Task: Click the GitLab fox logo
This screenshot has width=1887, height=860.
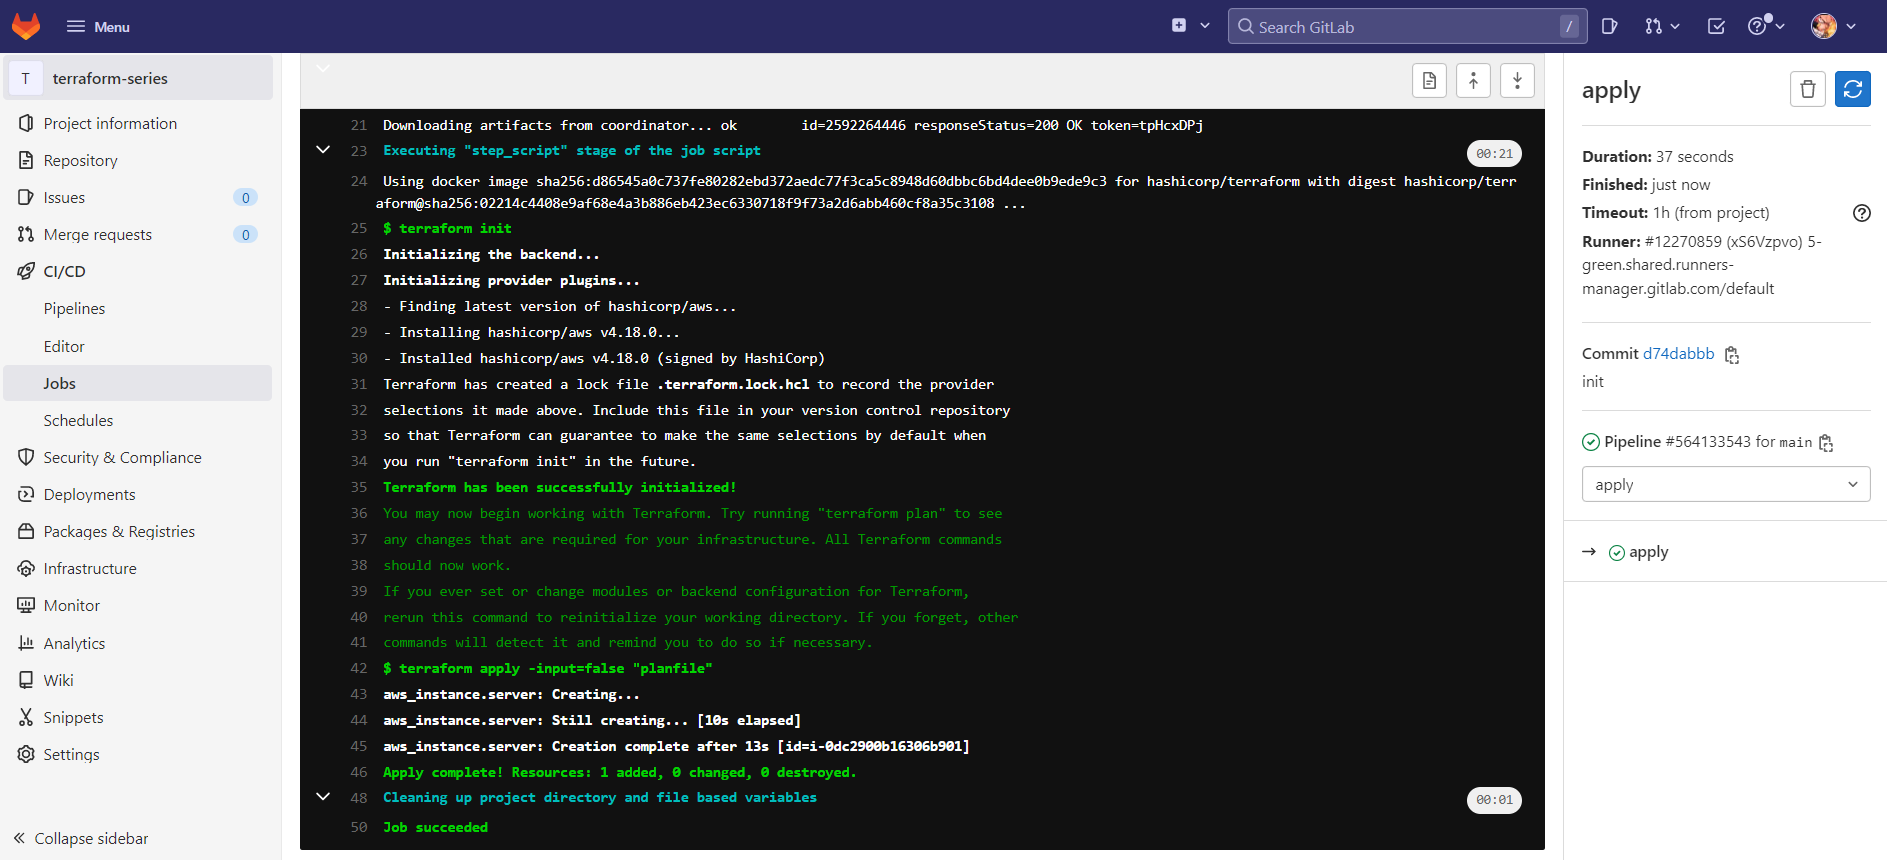Action: 26,26
